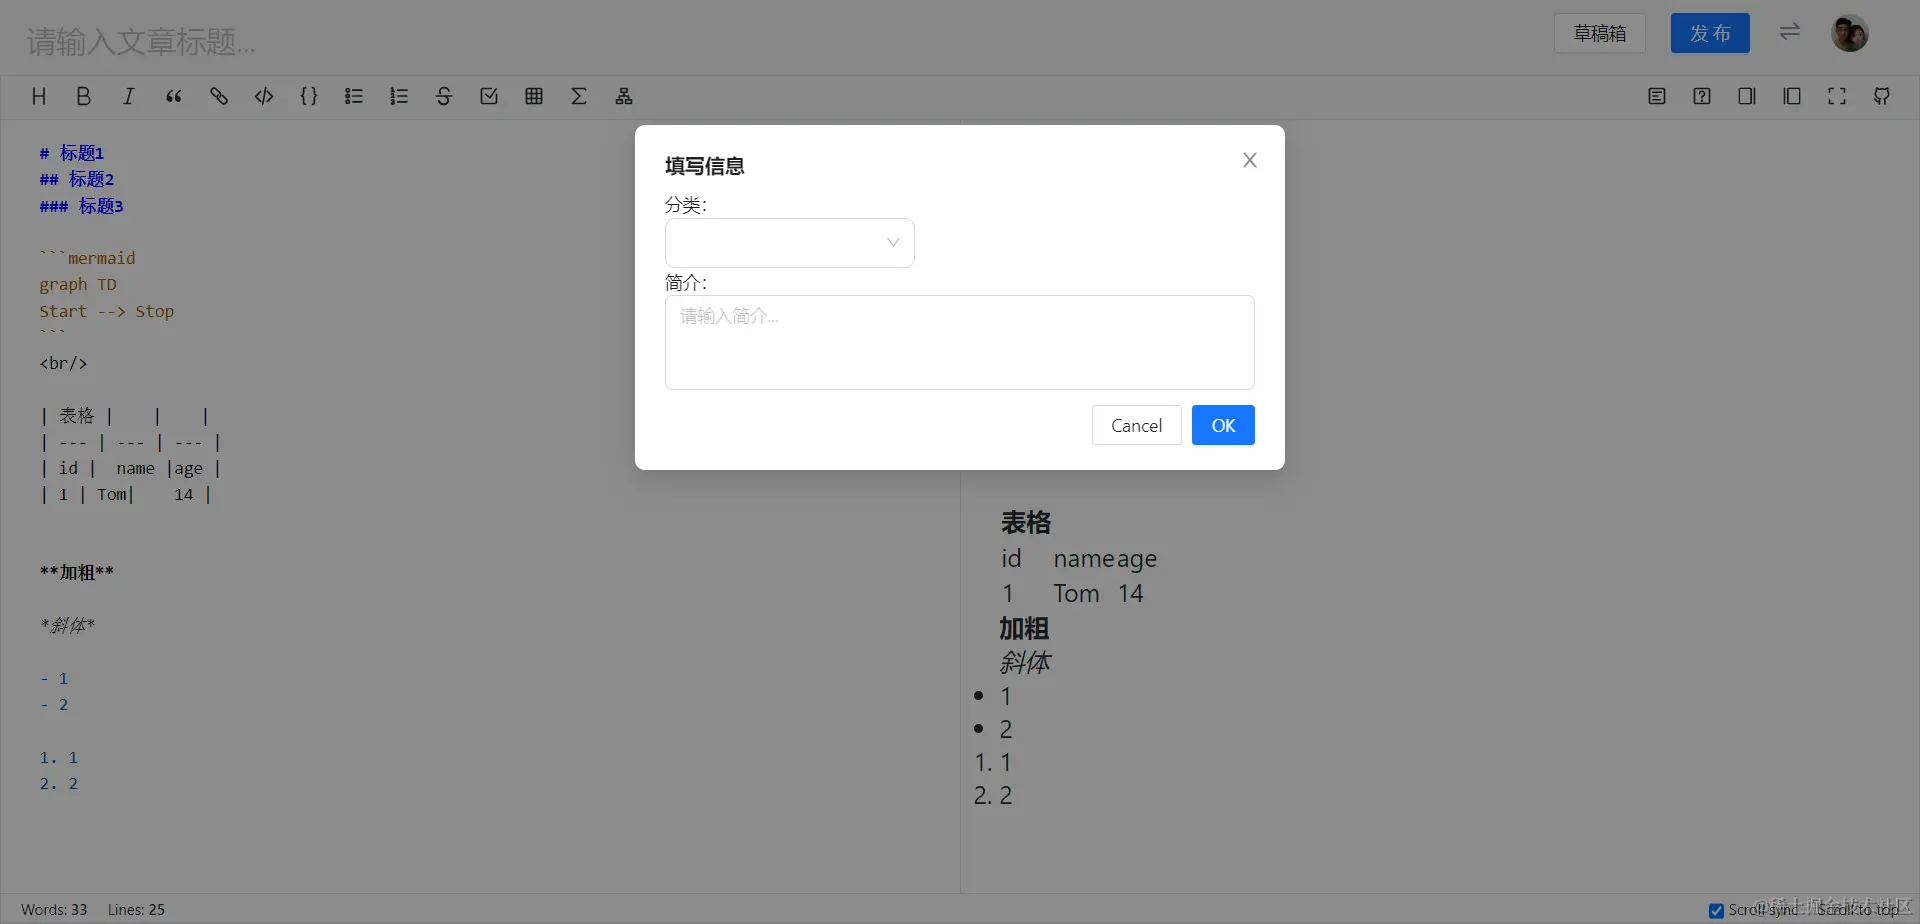The image size is (1920, 924).
Task: Click the italic '斜体' text in preview
Action: pos(1025,662)
